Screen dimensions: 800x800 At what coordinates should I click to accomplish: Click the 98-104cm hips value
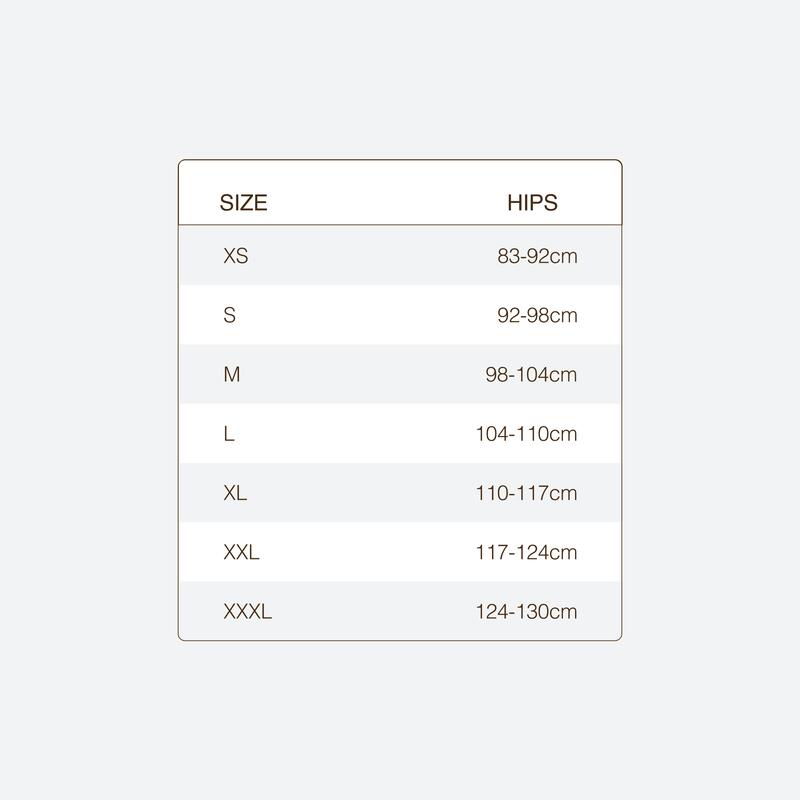(x=531, y=374)
